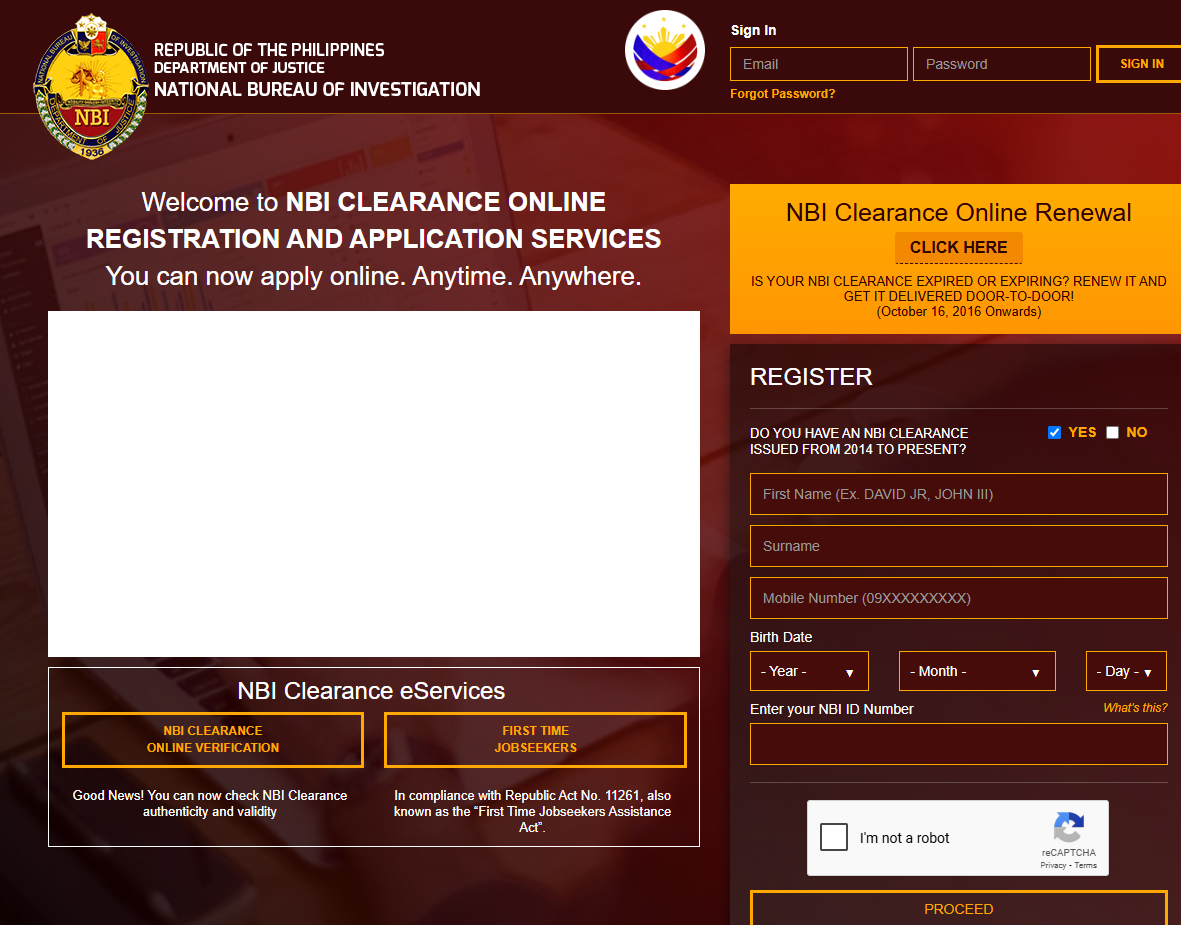Uncheck the YES clearance checkbox

coord(1054,432)
